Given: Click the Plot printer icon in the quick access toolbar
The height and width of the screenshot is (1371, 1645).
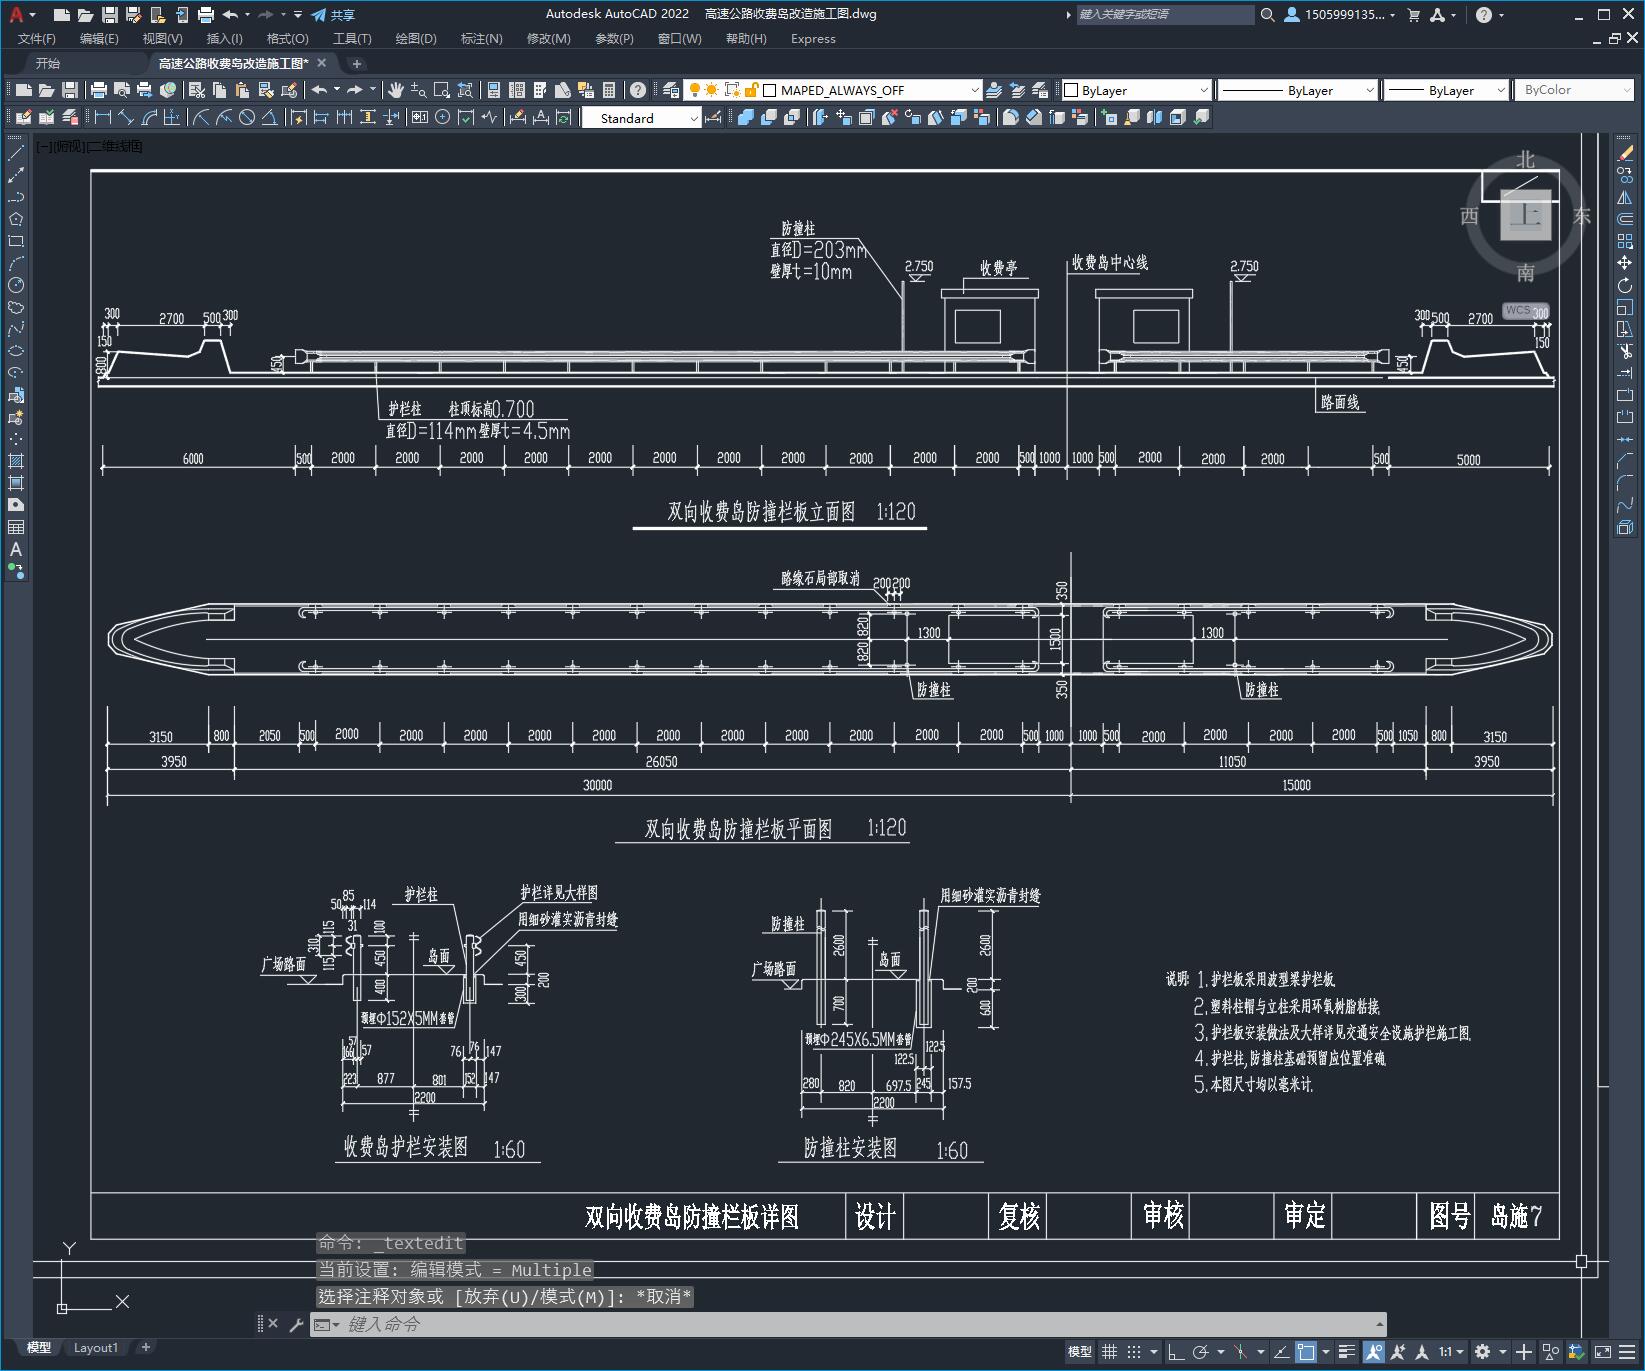Looking at the screenshot, I should click(206, 14).
